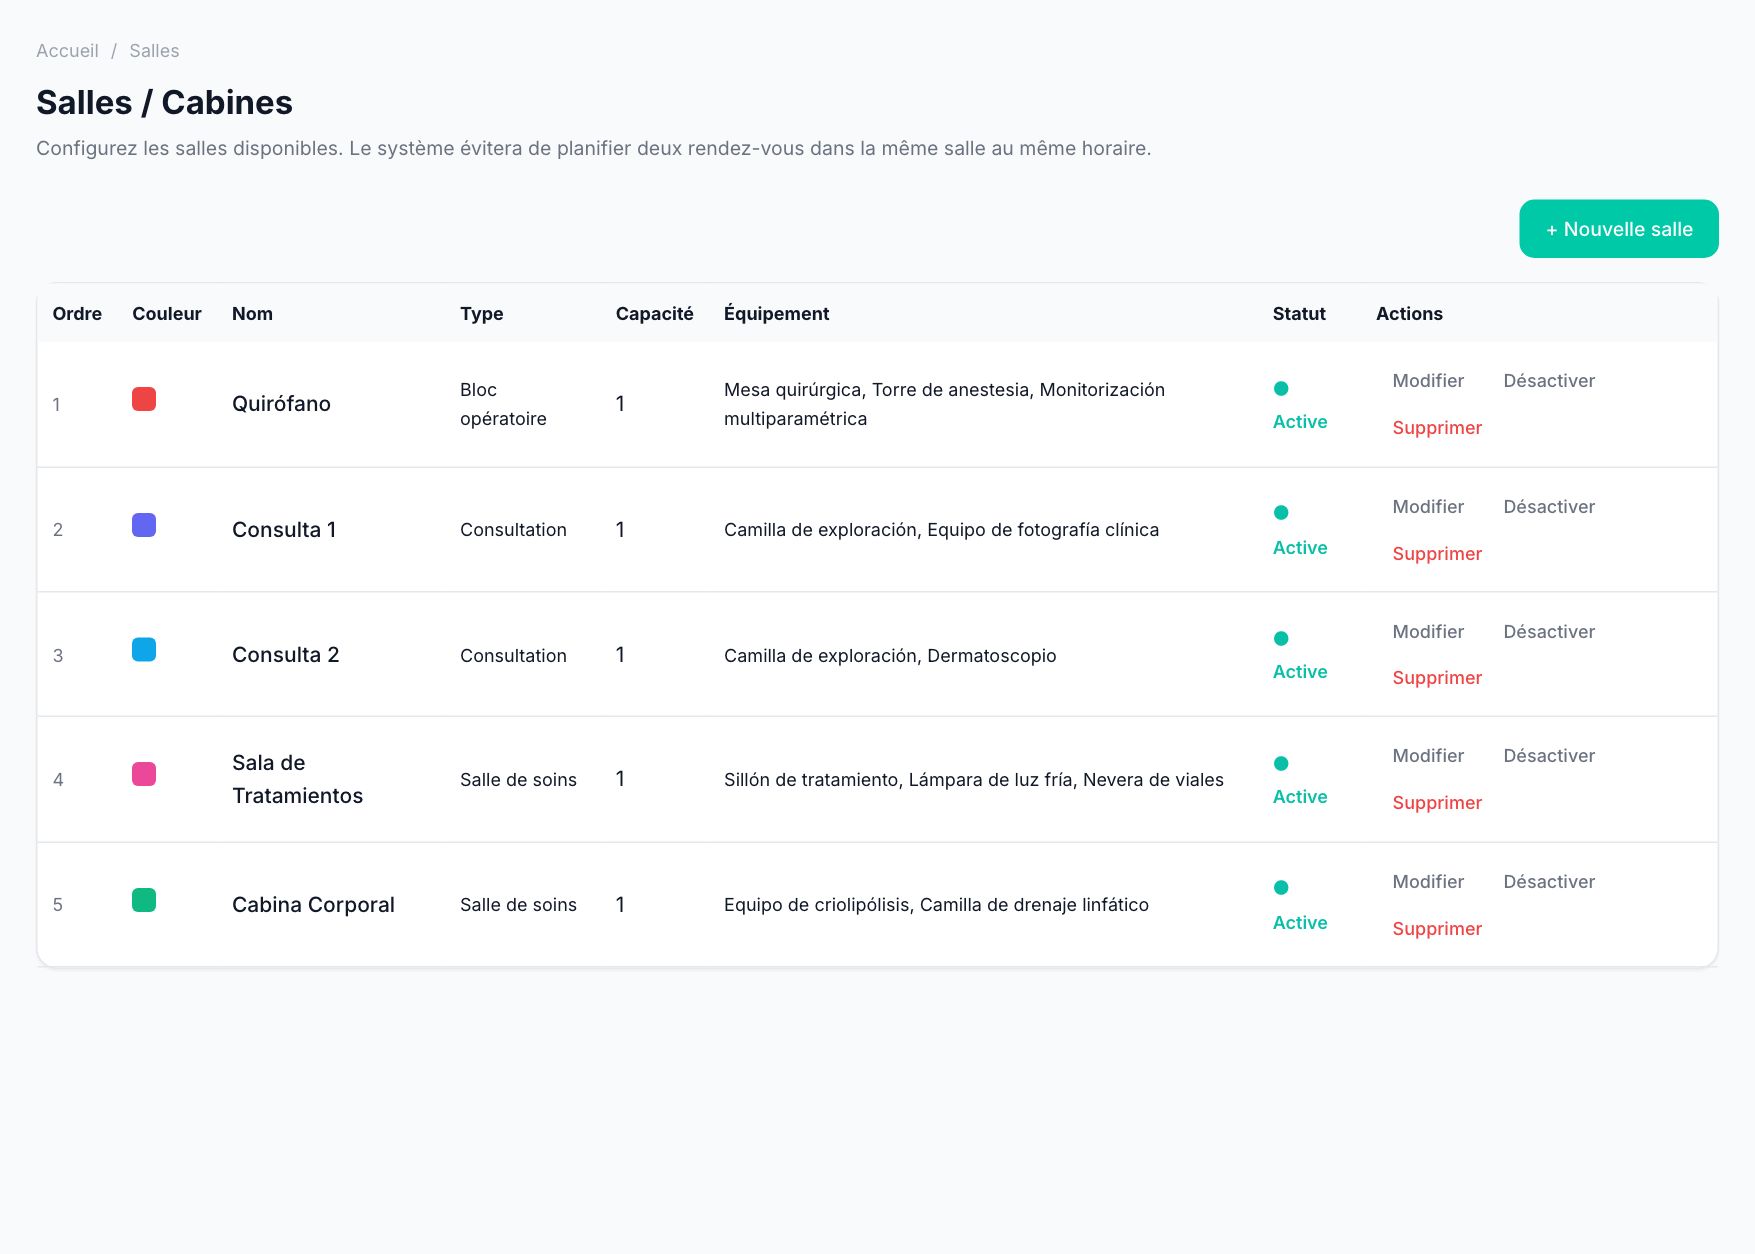Disable the Consulta 2 room
Screen dimensions: 1755x1254
(x=1549, y=632)
